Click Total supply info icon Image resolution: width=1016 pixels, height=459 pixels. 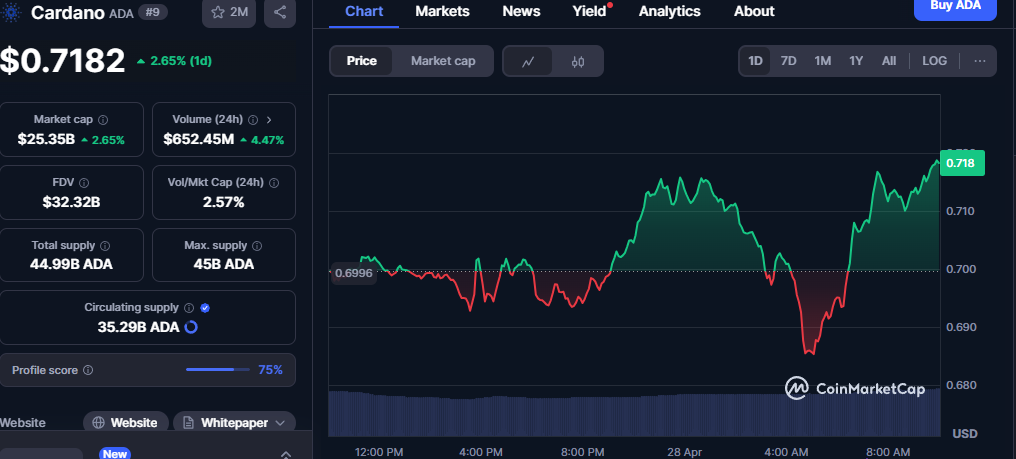point(105,246)
